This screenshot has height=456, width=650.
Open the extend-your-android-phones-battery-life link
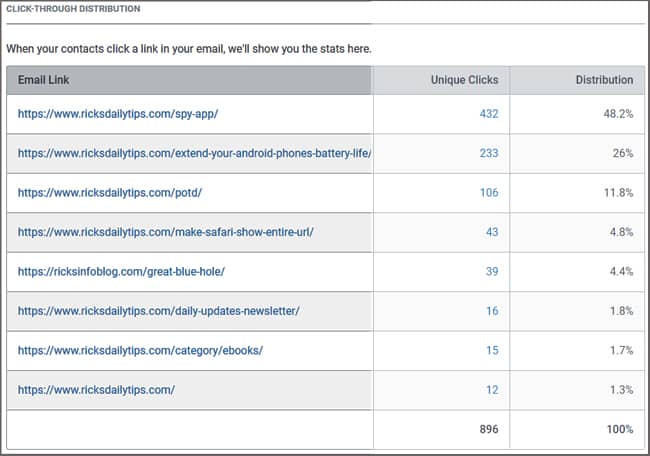pos(194,153)
